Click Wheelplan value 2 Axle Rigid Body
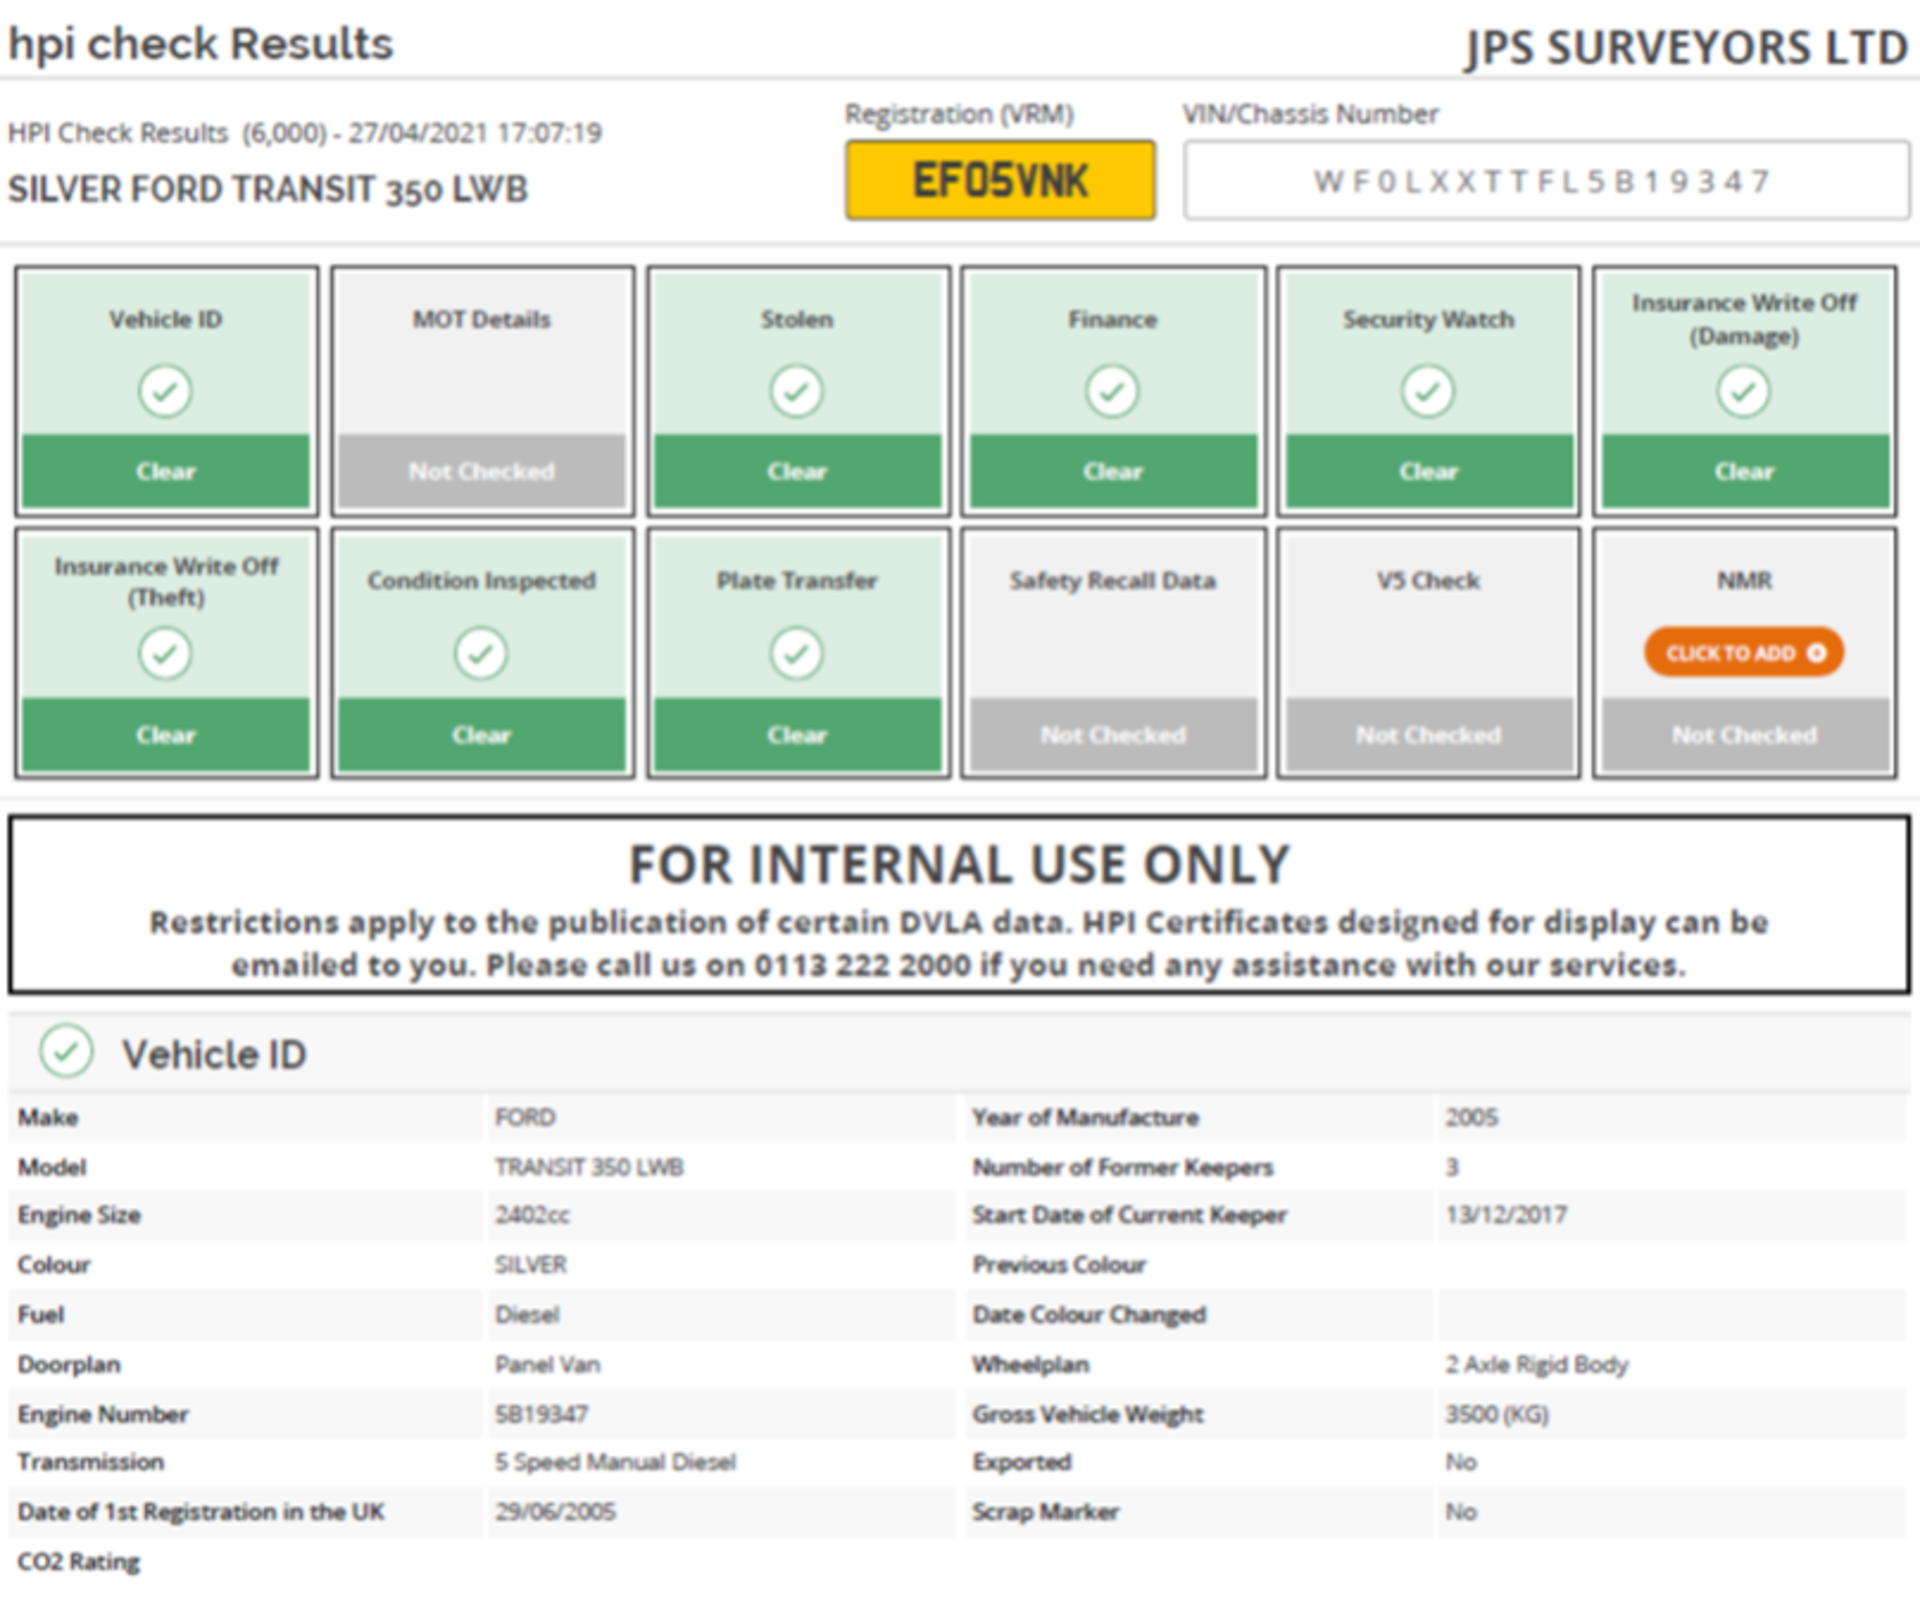The image size is (1920, 1601). (x=1536, y=1364)
